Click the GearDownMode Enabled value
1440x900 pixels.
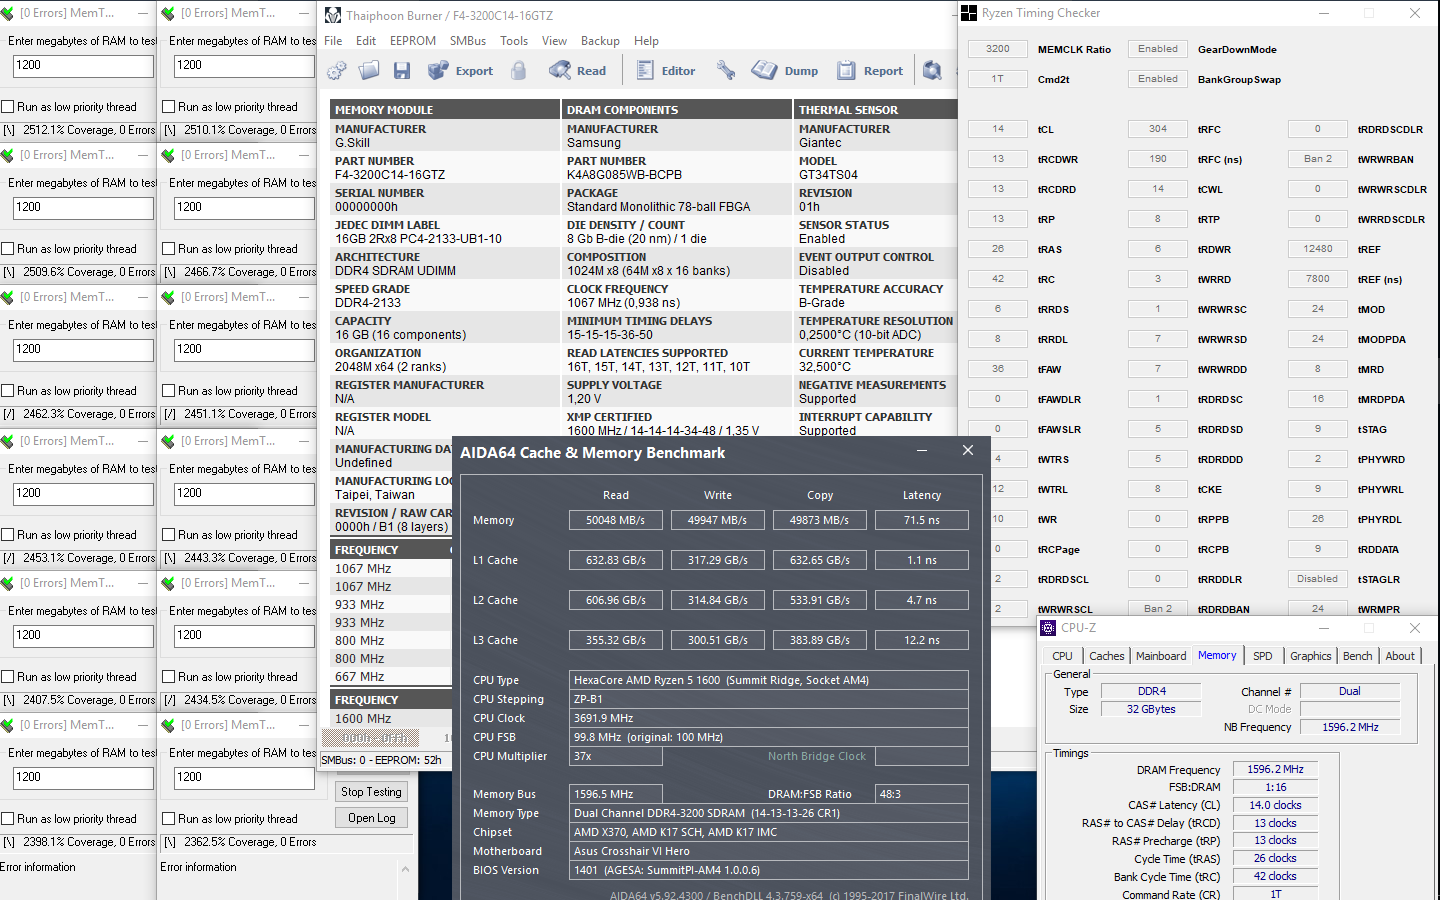[1157, 49]
